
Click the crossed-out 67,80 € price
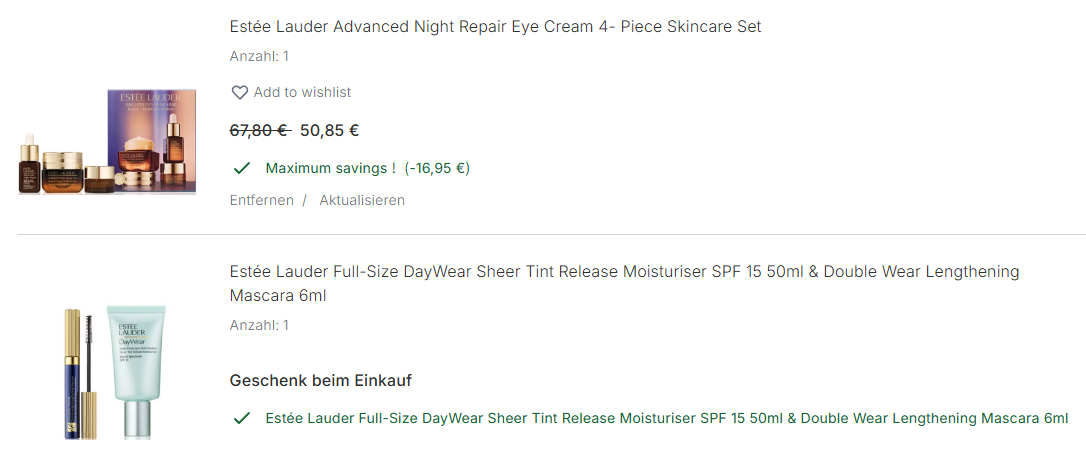click(259, 130)
